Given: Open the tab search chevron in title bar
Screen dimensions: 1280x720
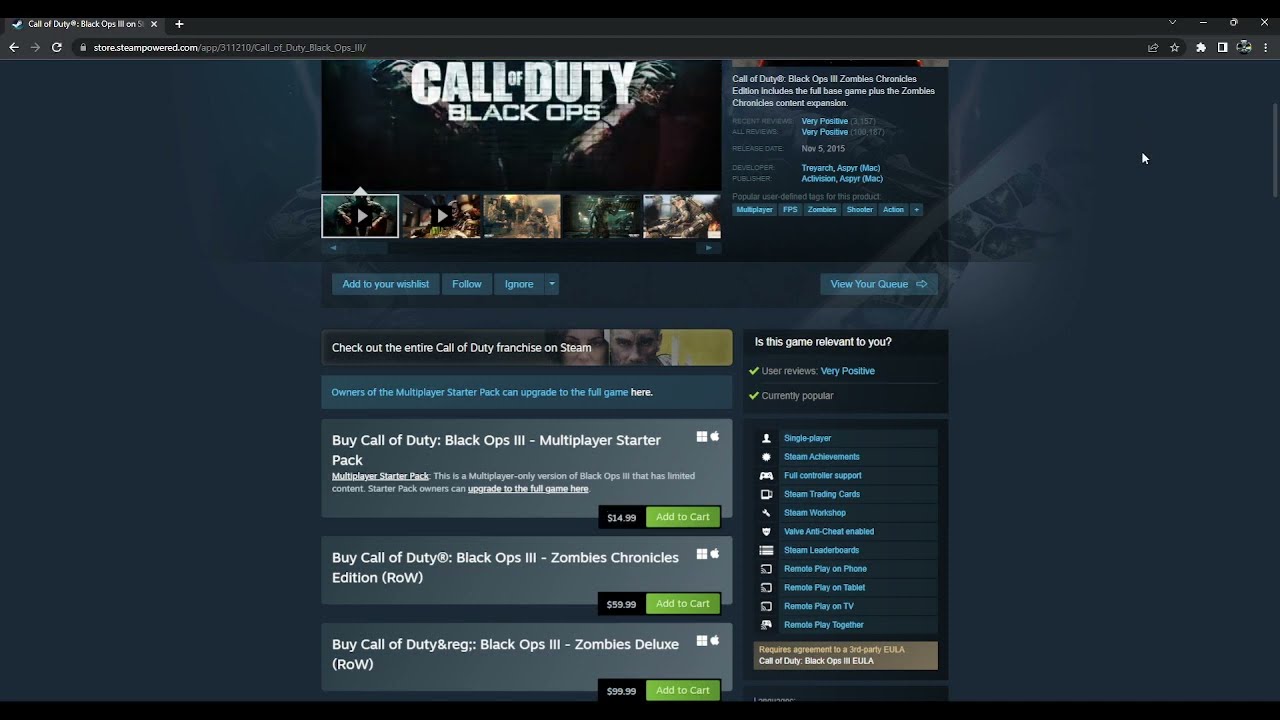Looking at the screenshot, I should 1173,22.
